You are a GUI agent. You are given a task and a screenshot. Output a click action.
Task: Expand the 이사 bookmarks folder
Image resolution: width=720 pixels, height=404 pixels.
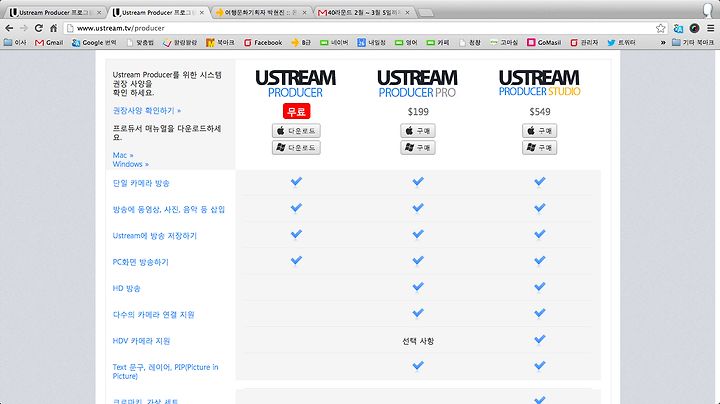click(15, 42)
